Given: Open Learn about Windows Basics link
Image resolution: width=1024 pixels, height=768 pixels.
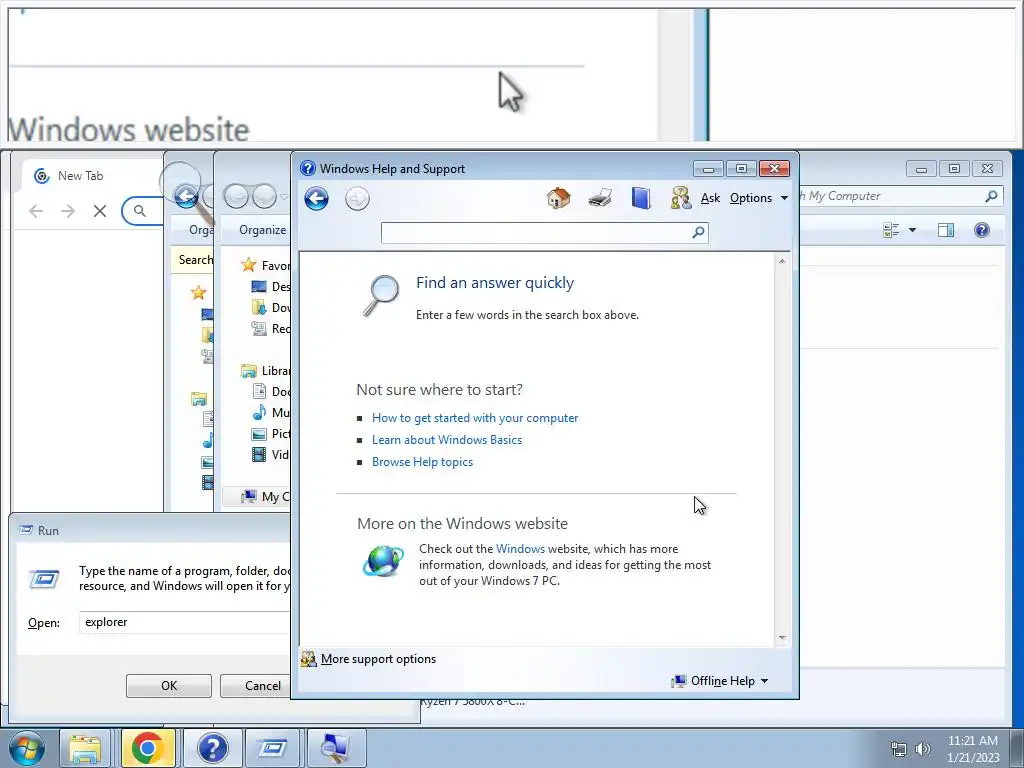Looking at the screenshot, I should tap(447, 440).
